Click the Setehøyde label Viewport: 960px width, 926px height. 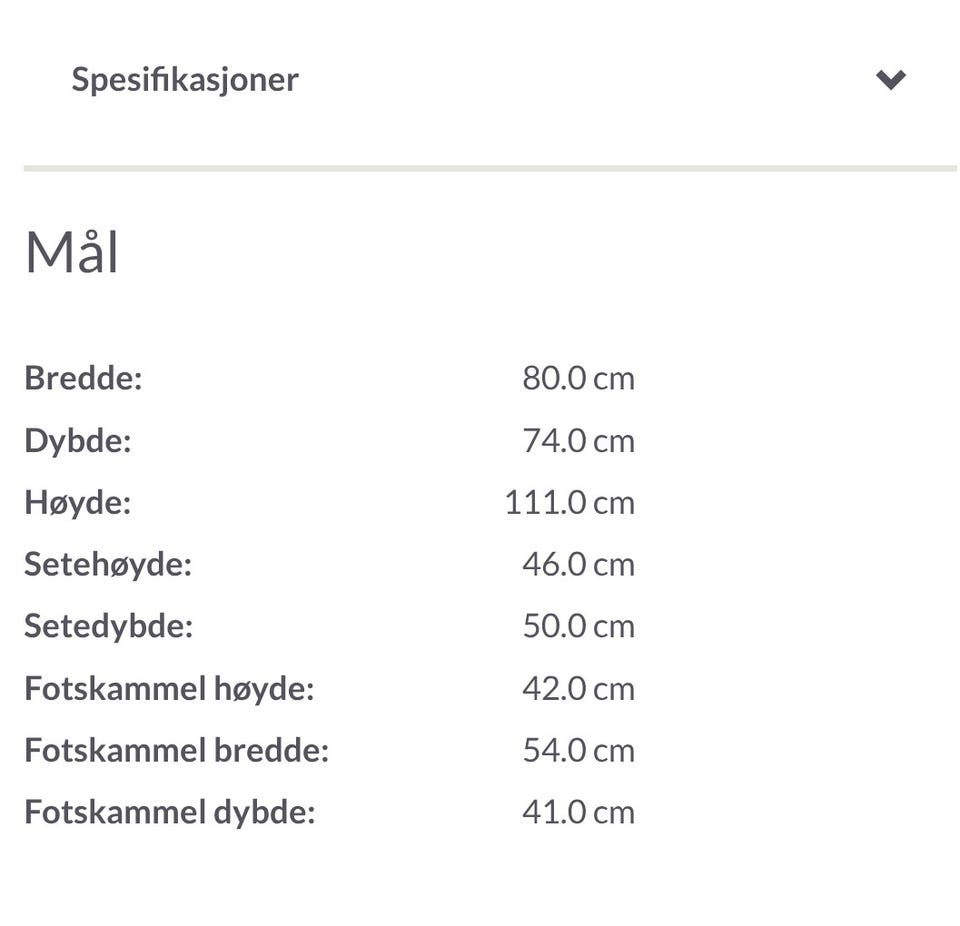(x=108, y=564)
